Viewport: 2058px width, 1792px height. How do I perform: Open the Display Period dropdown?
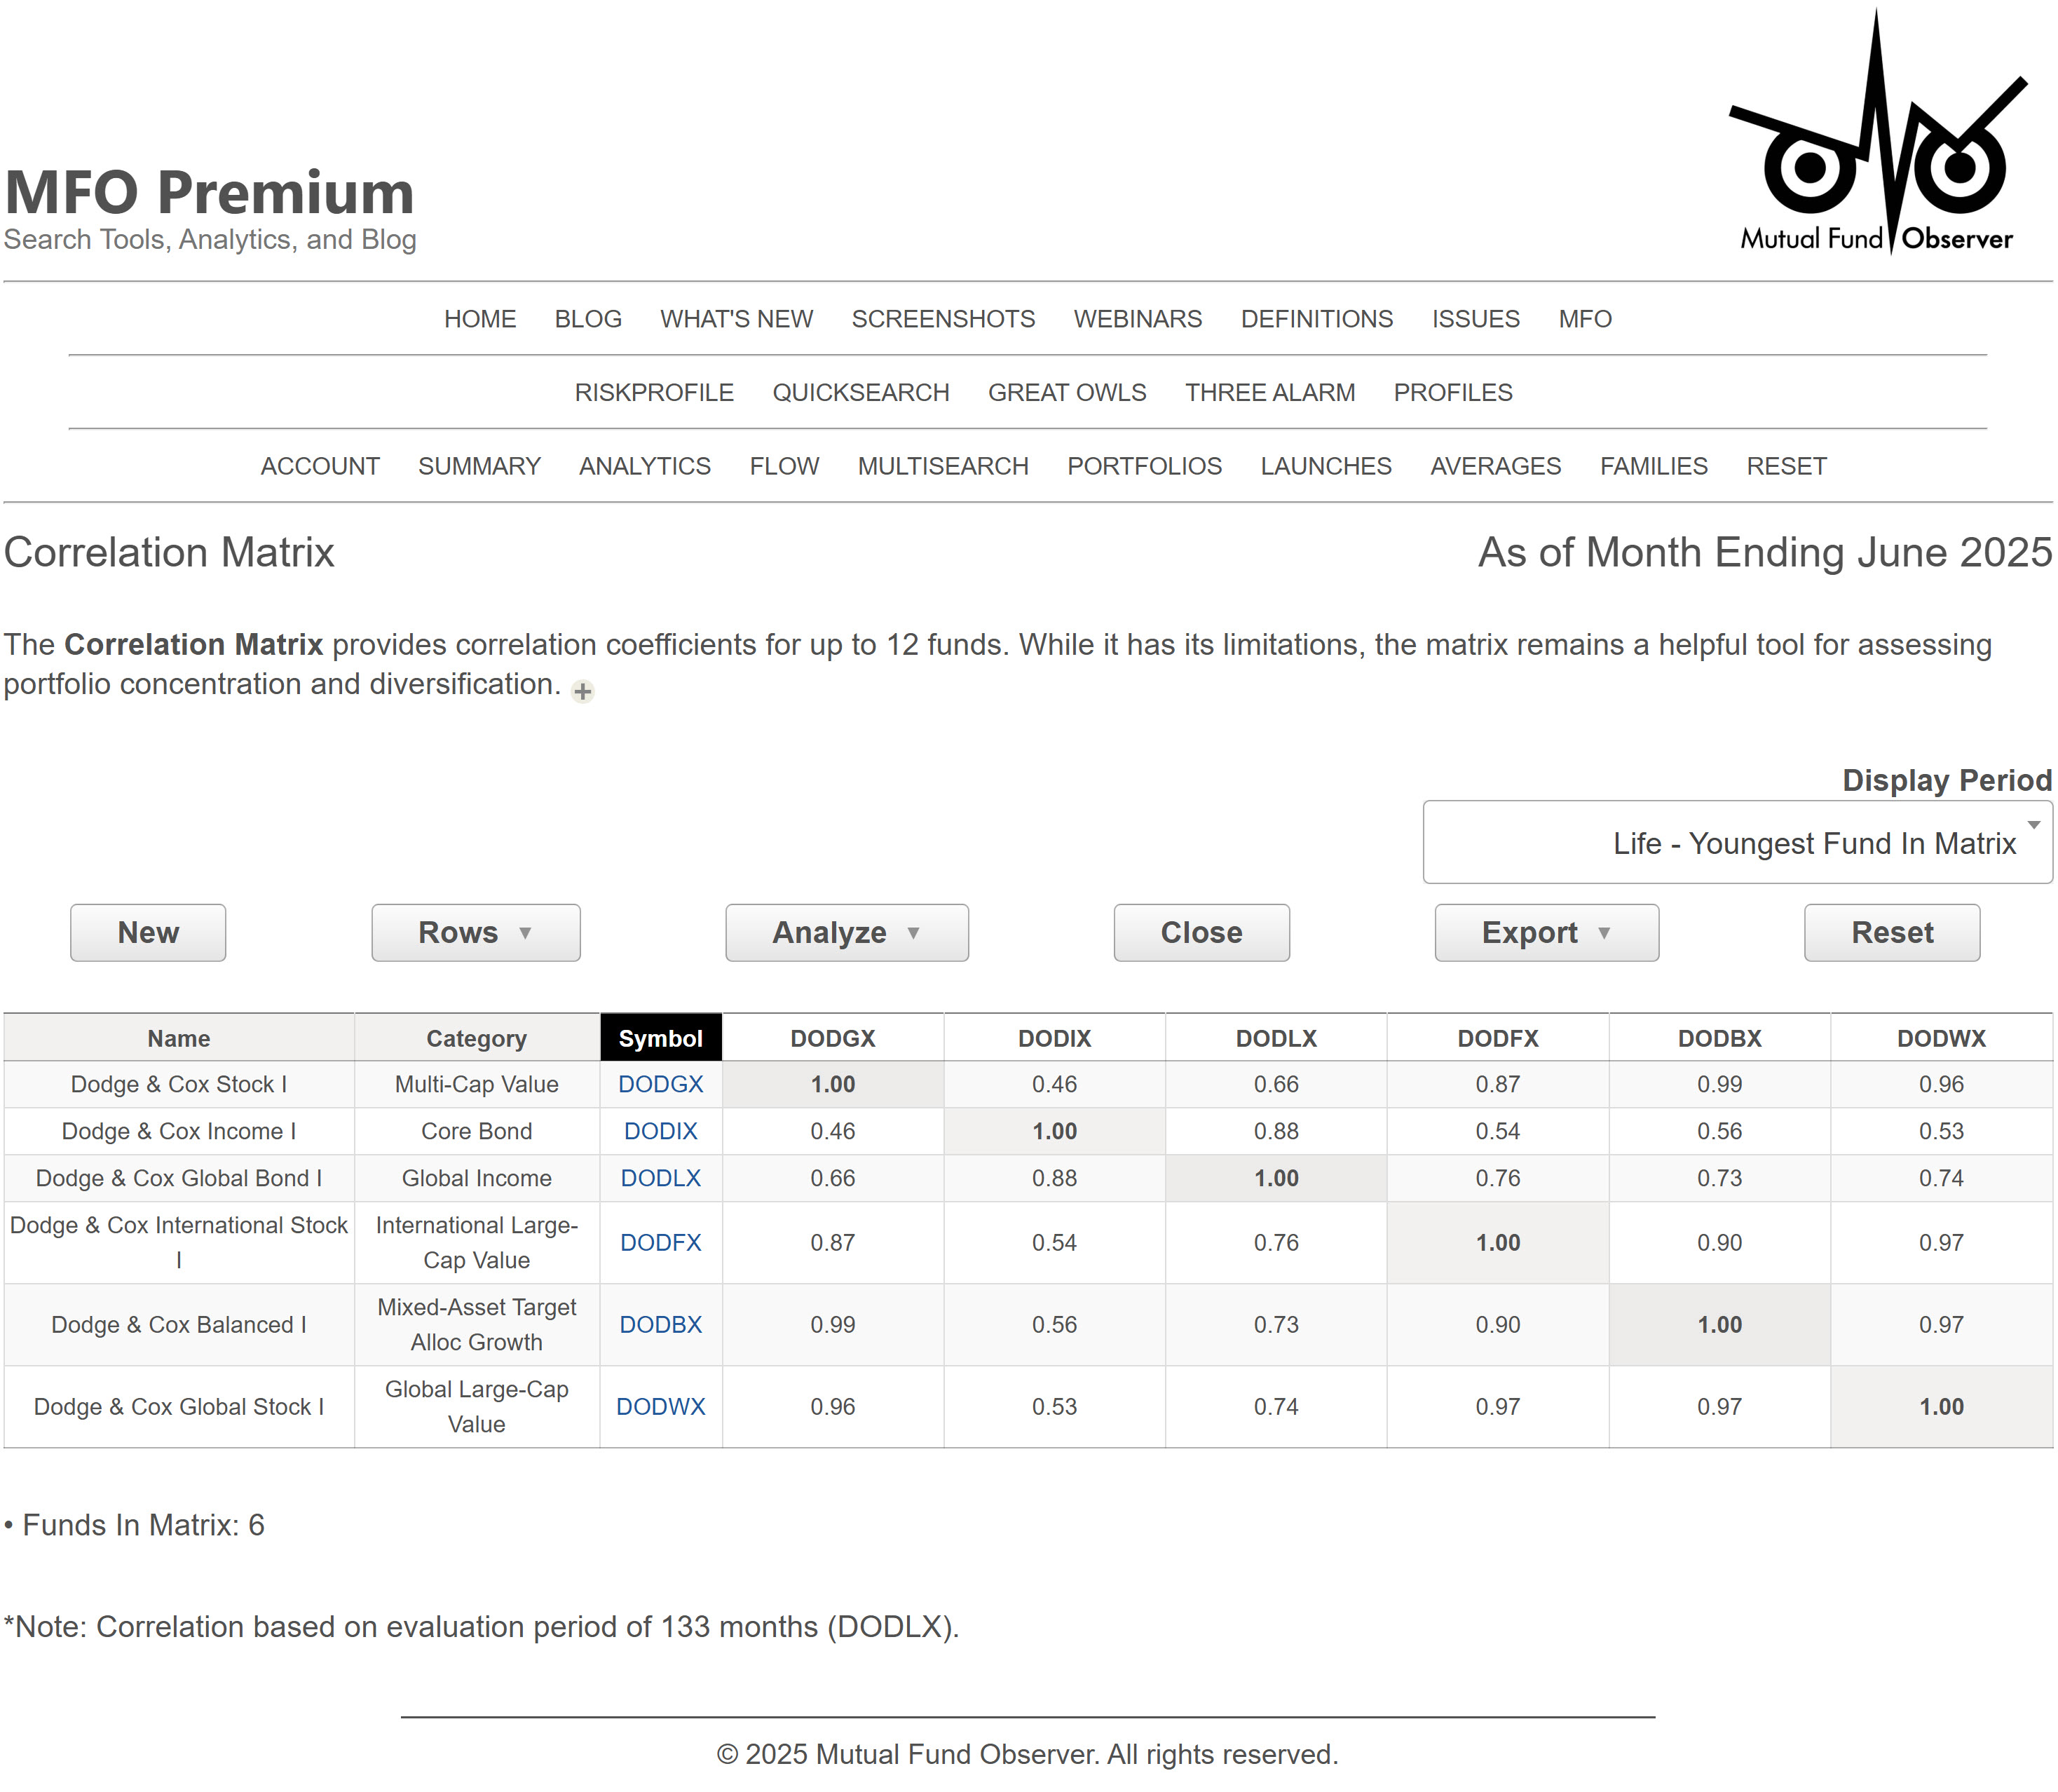[1737, 842]
